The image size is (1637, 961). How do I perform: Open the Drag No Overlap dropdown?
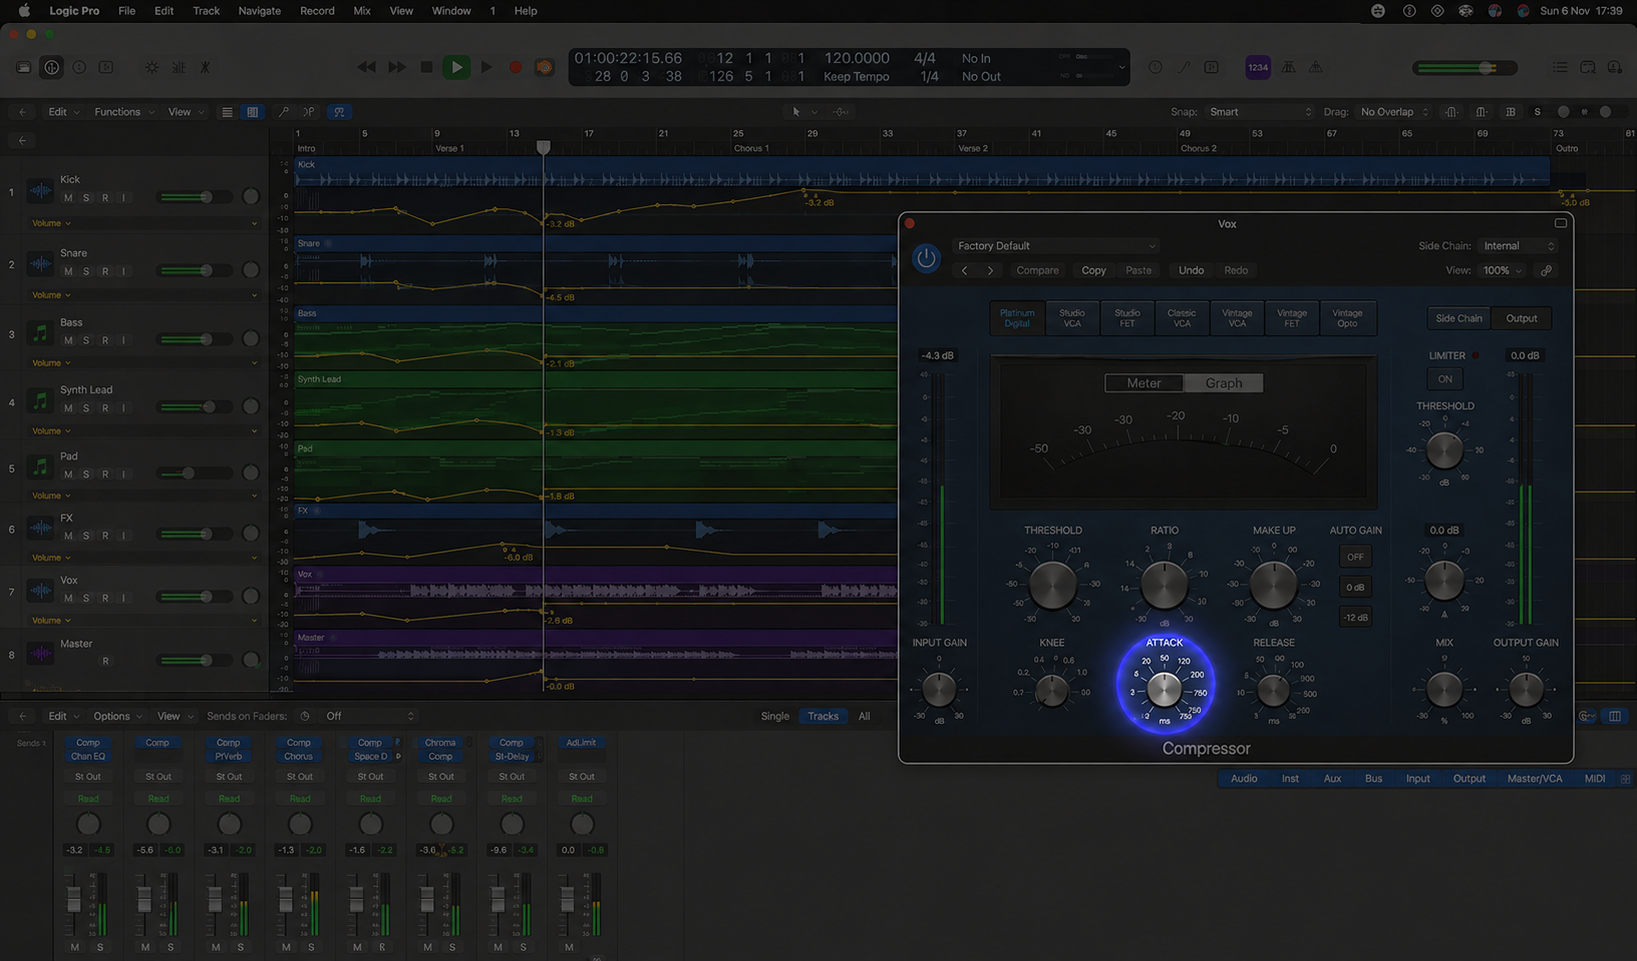pyautogui.click(x=1394, y=112)
